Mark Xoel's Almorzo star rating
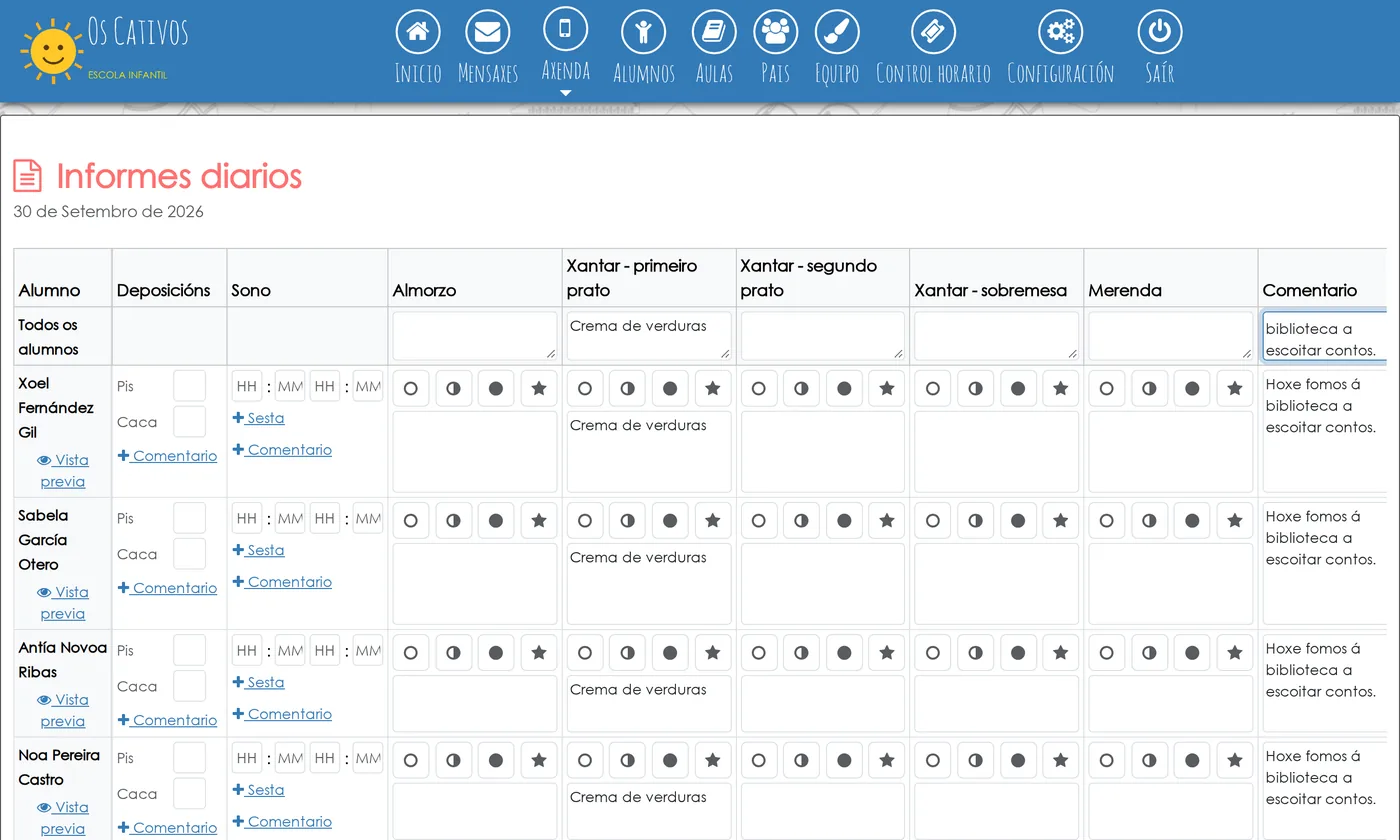1400x840 pixels. tap(539, 388)
